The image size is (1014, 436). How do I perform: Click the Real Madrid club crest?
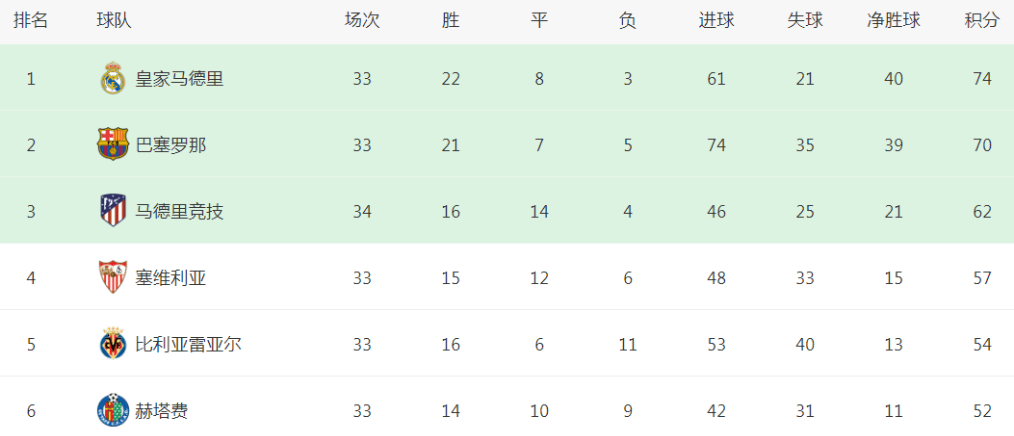point(113,79)
